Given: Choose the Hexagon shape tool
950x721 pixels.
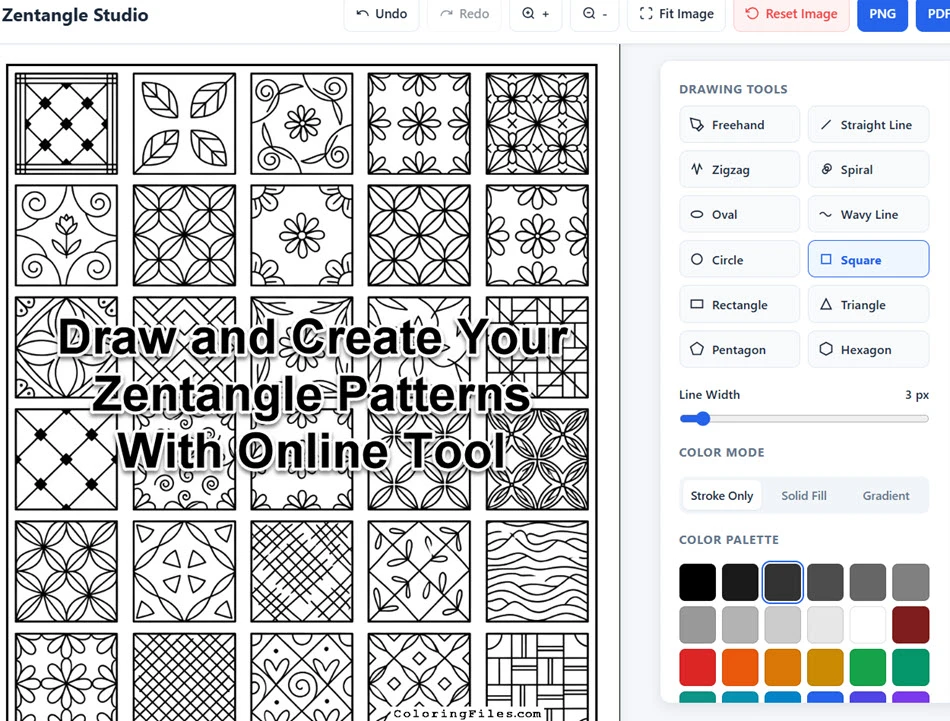Looking at the screenshot, I should click(868, 349).
